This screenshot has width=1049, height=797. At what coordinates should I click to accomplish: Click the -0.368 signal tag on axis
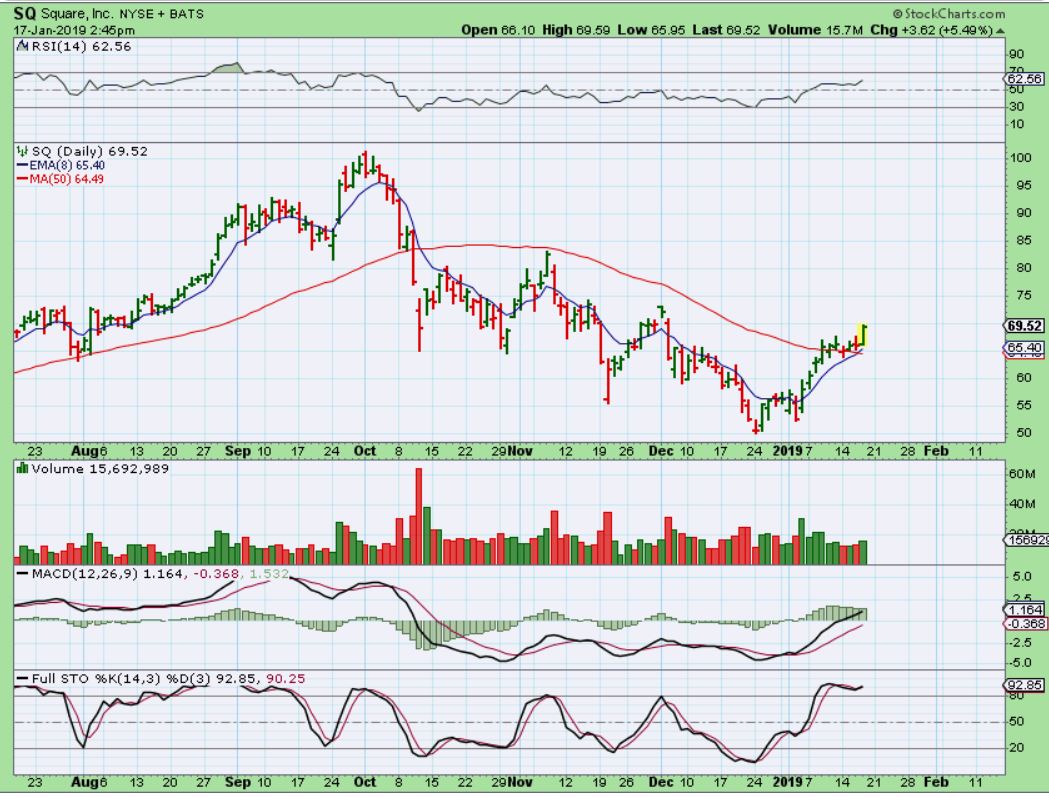(1024, 624)
